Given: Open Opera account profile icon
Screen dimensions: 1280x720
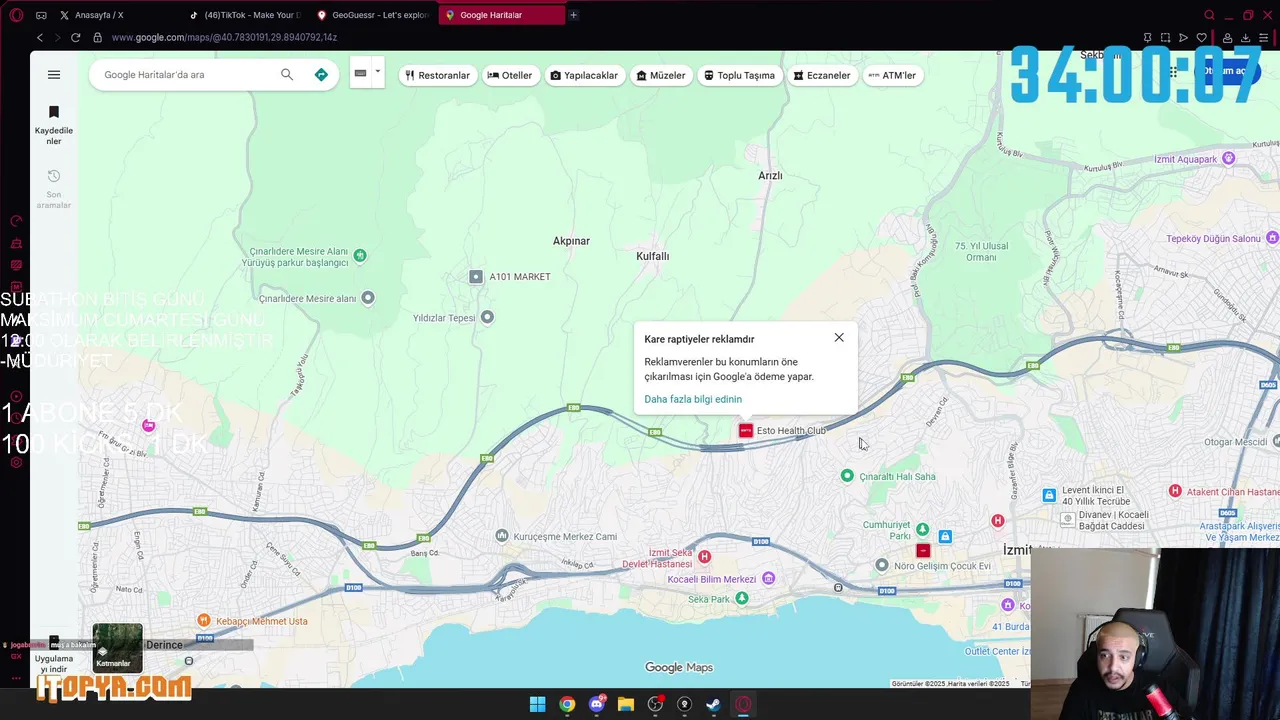Looking at the screenshot, I should [1227, 38].
